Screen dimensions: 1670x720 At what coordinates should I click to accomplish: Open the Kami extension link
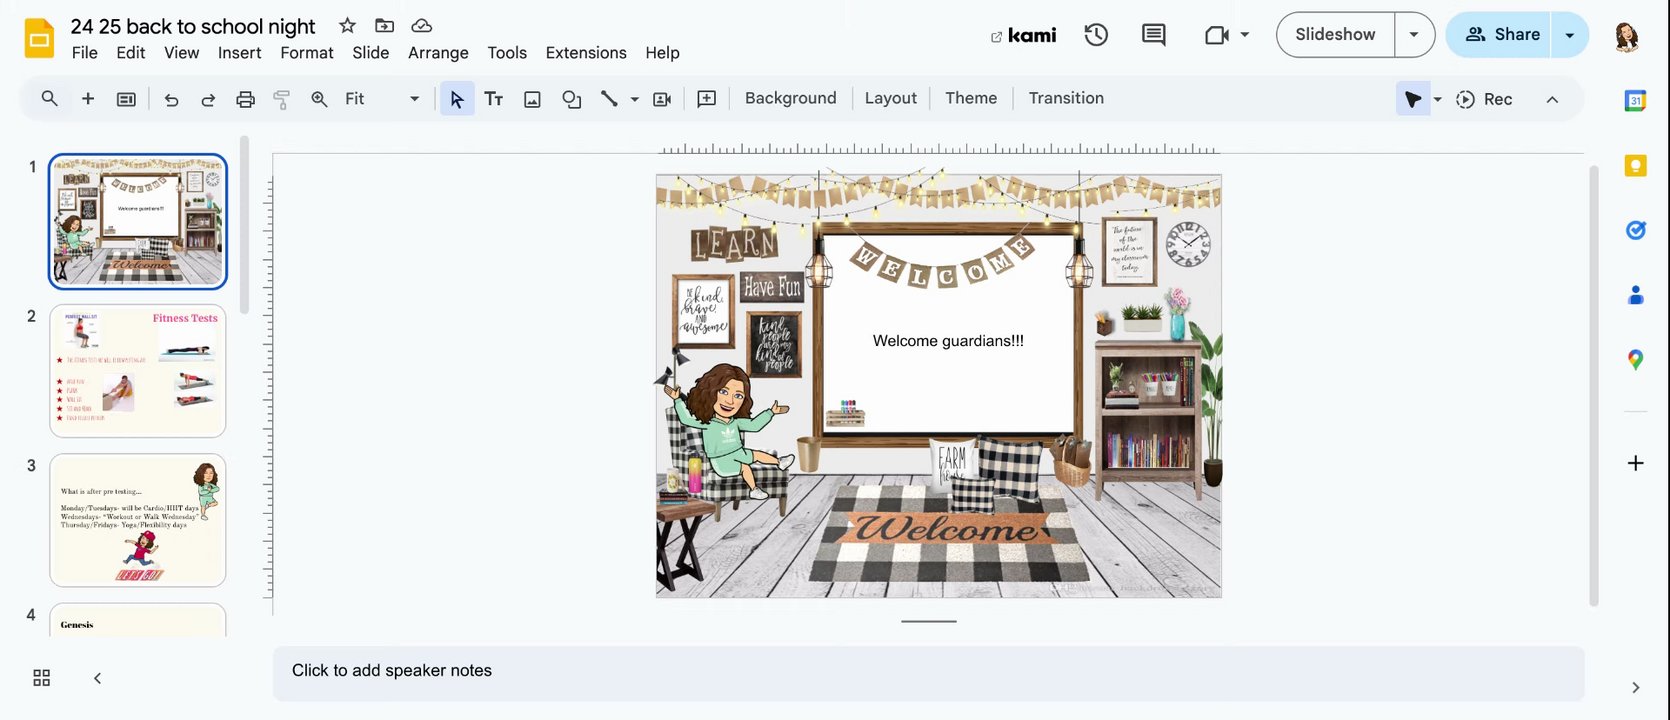pyautogui.click(x=1024, y=36)
